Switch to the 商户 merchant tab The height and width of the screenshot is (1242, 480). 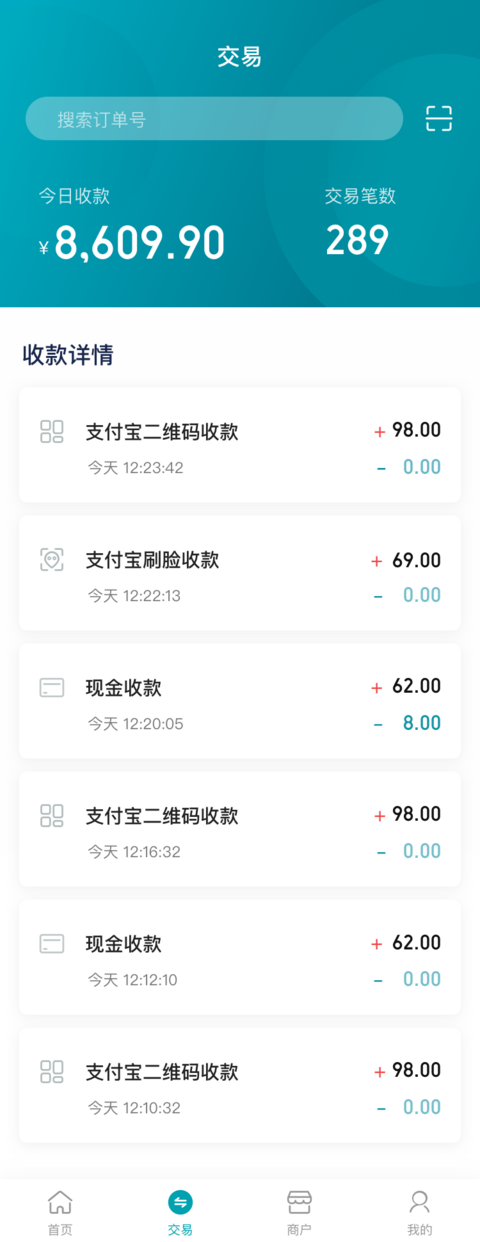299,1213
